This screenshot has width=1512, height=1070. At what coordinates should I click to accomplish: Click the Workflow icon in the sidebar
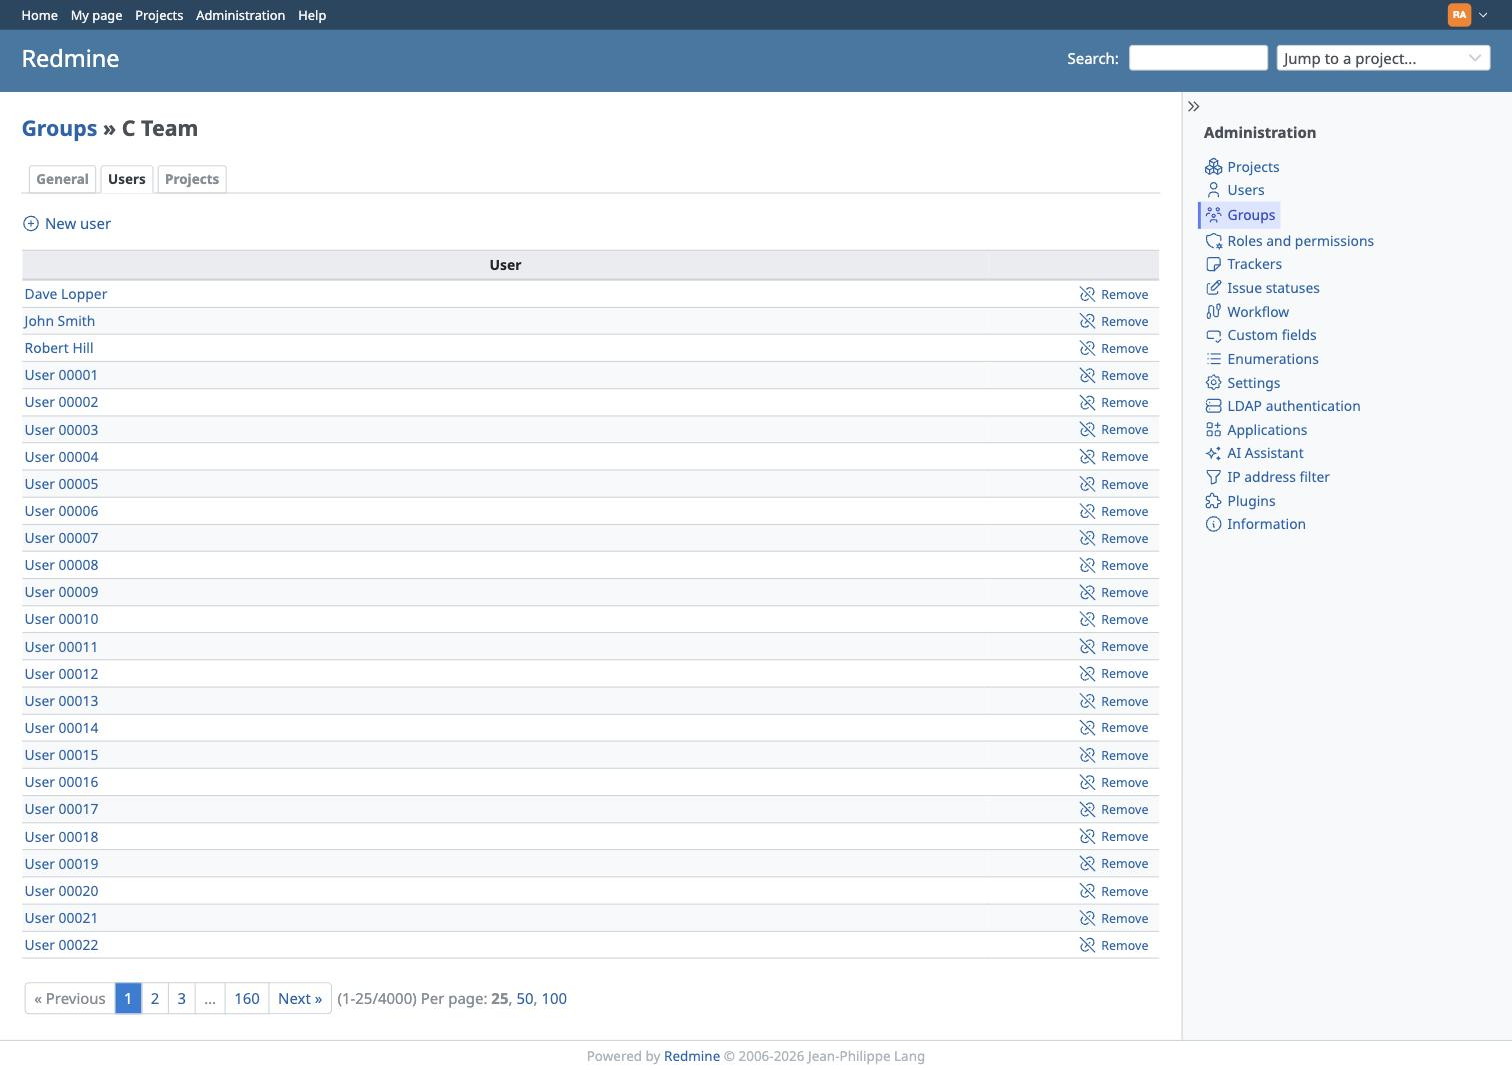[x=1213, y=312]
